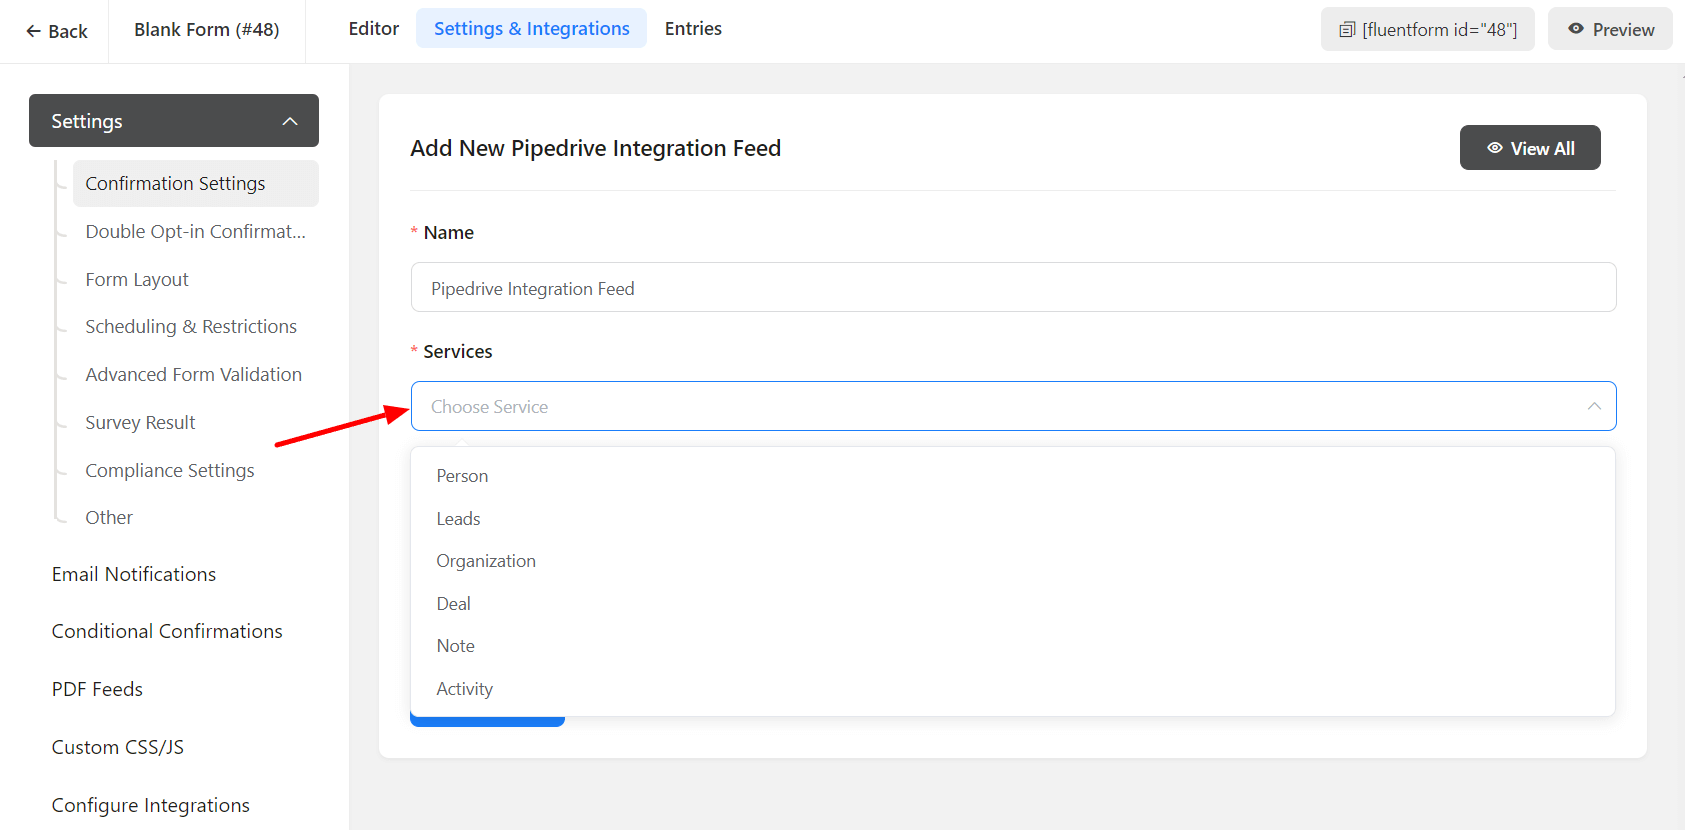Click into the feed Name field
Viewport: 1685px width, 830px height.
coord(1012,288)
